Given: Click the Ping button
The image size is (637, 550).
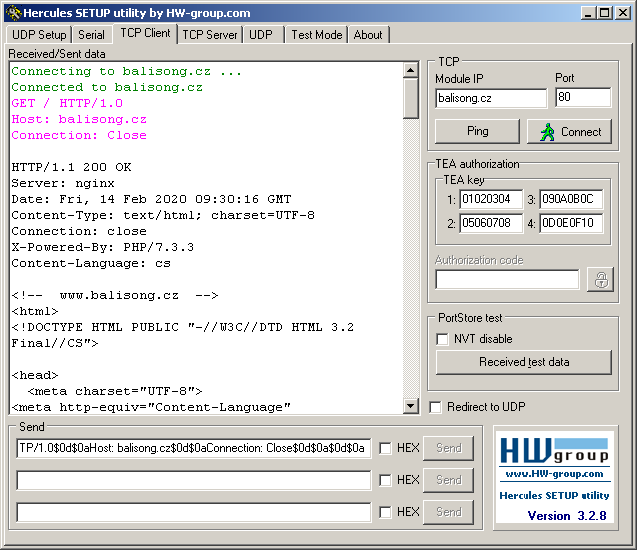Looking at the screenshot, I should [477, 131].
